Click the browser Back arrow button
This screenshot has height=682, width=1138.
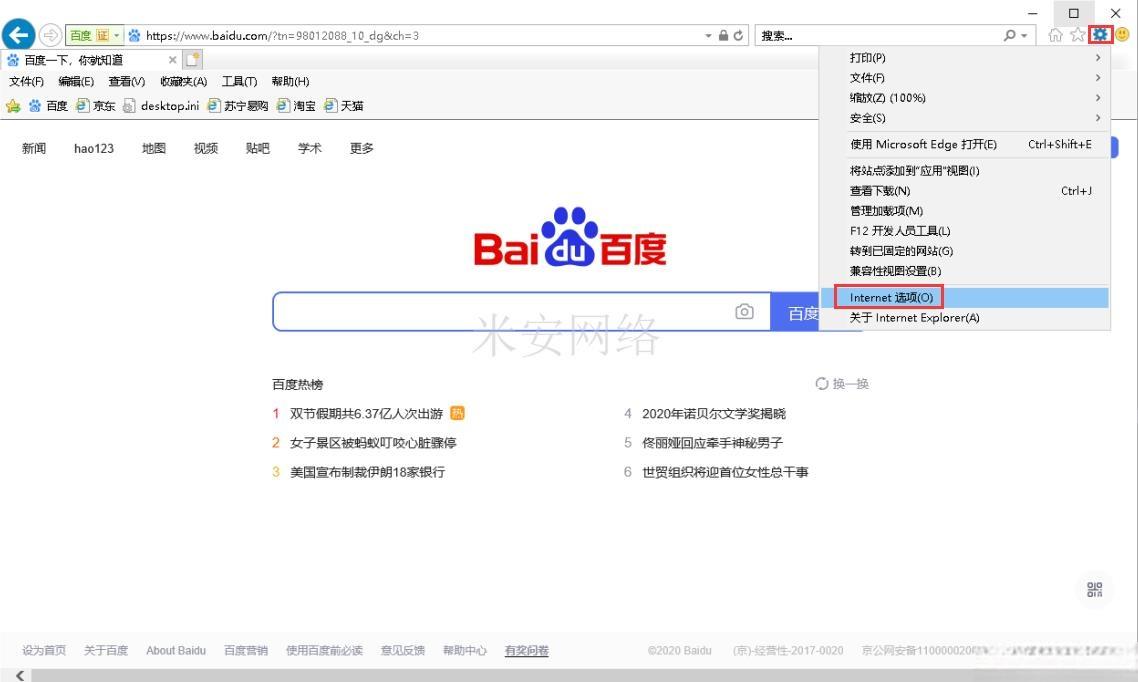tap(18, 34)
